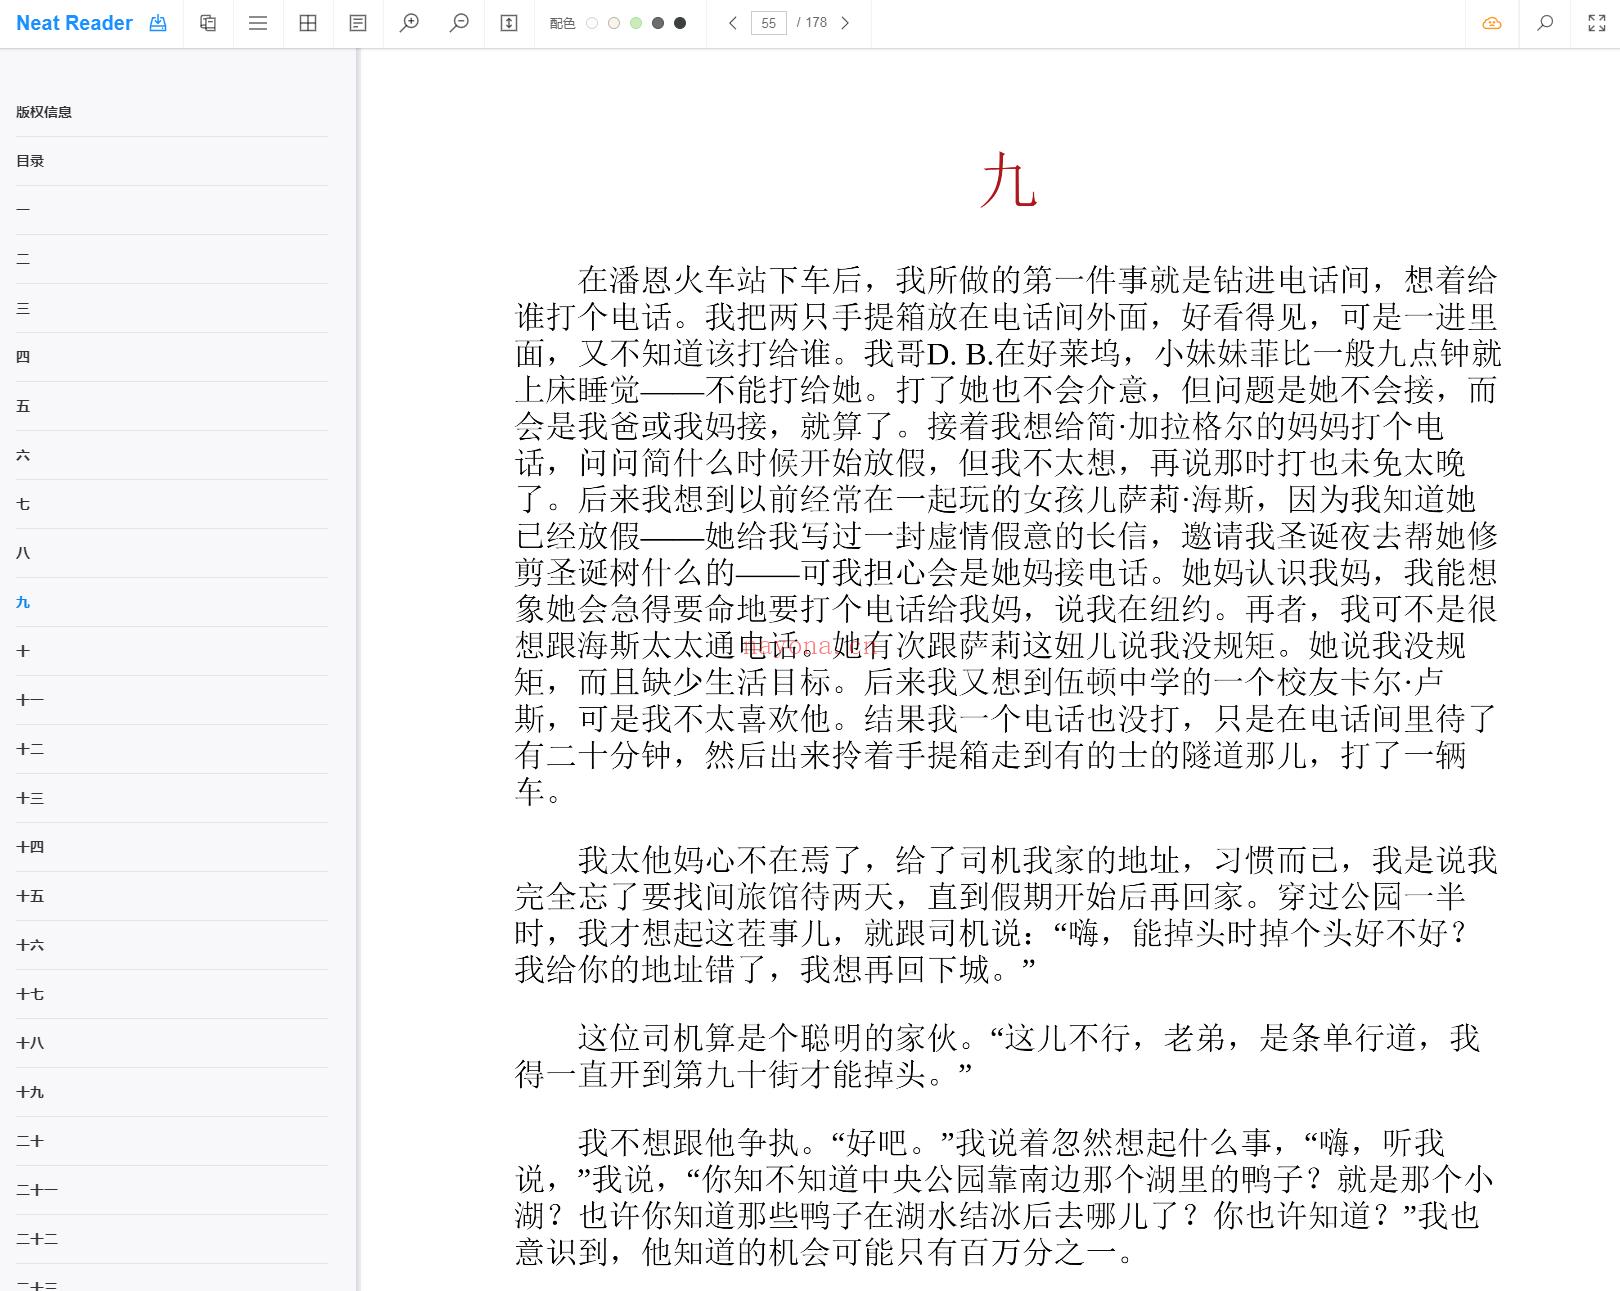The width and height of the screenshot is (1620, 1291).
Task: Click the import book icon beside Neat Reader
Action: tap(158, 23)
